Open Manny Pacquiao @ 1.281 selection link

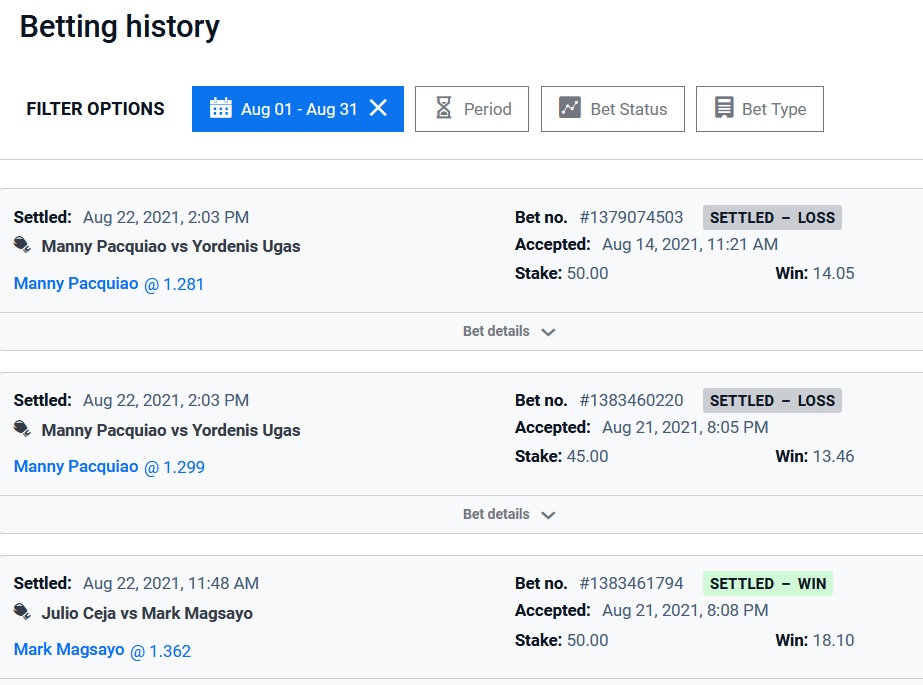click(109, 284)
